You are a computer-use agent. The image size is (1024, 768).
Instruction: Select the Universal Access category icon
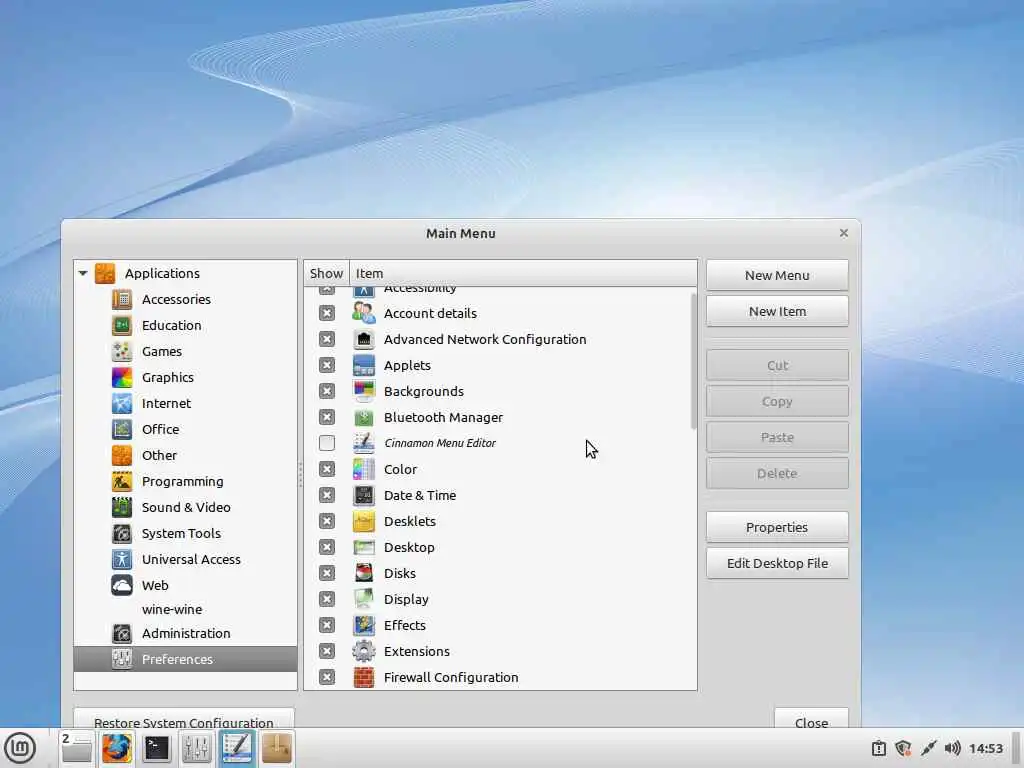coord(121,560)
